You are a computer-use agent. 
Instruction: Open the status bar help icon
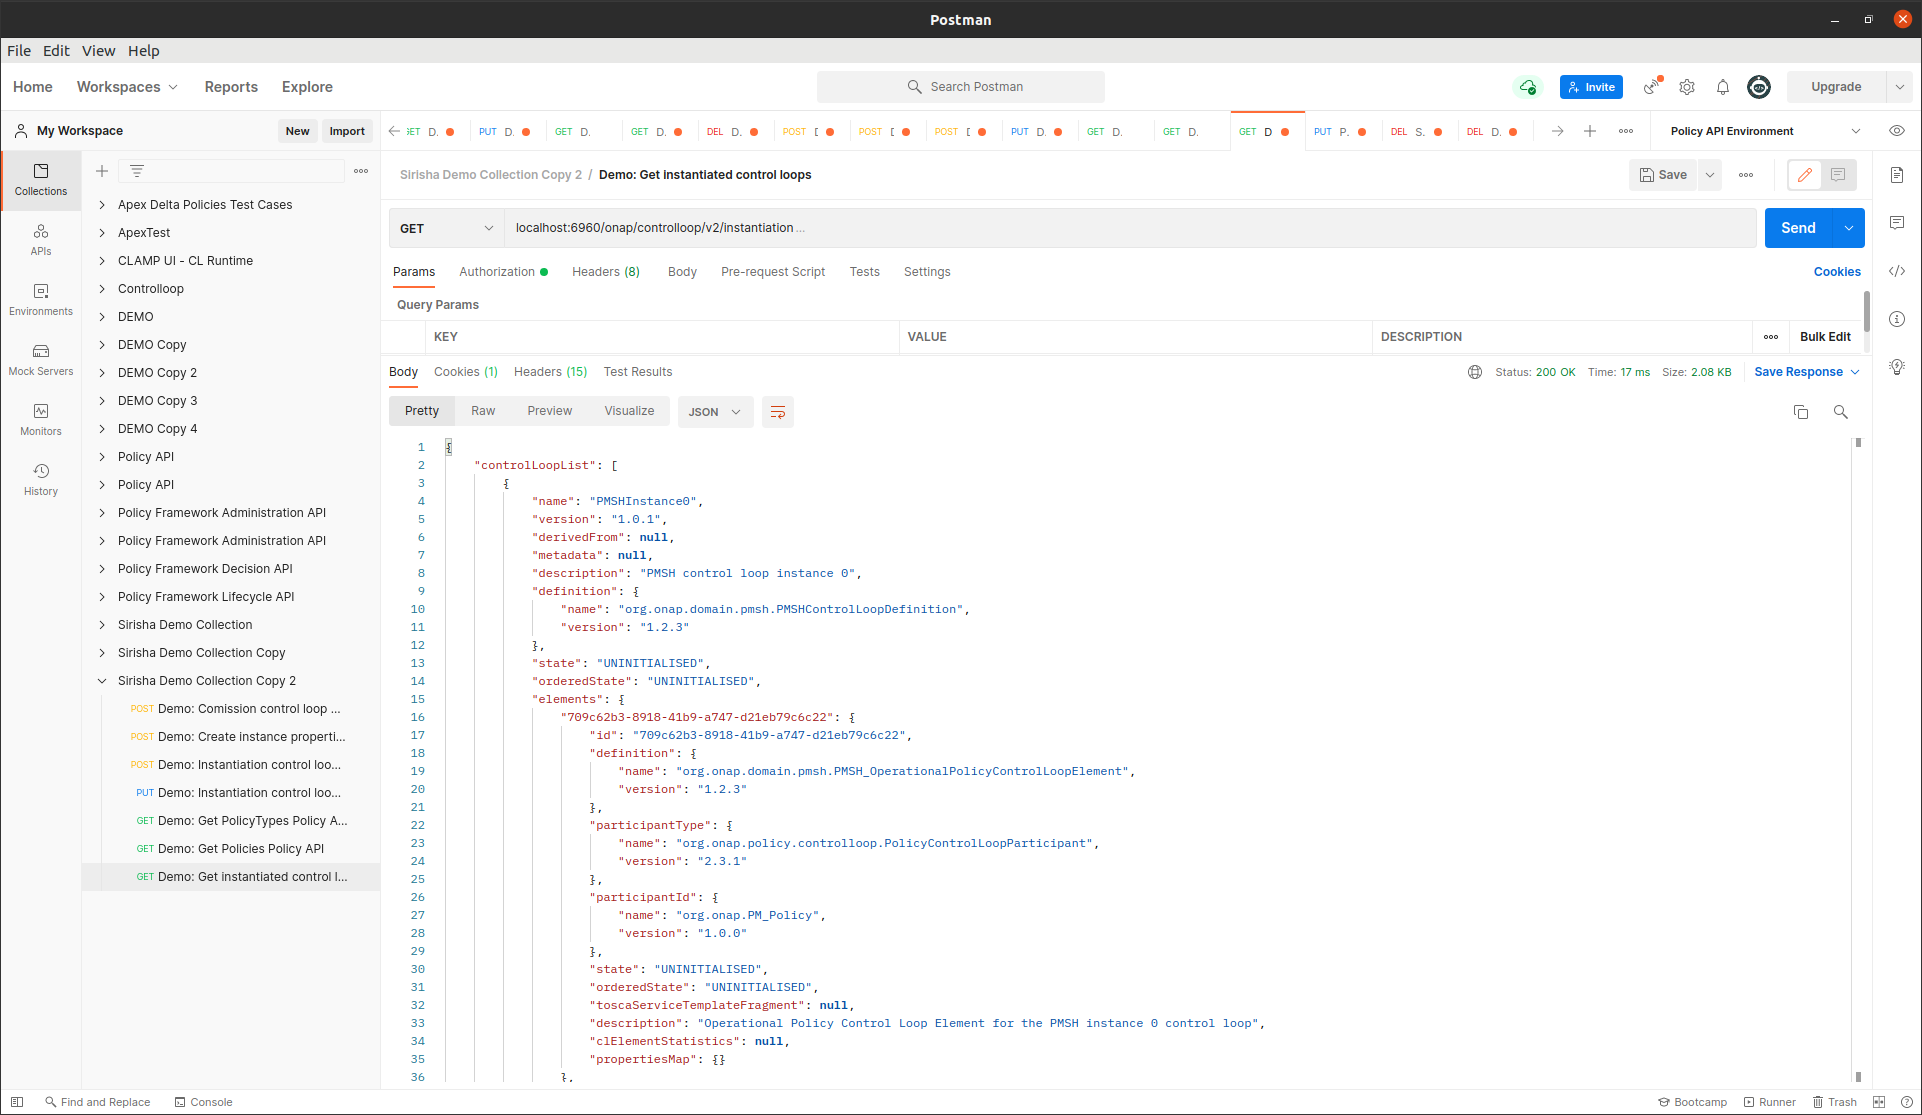(1907, 1102)
